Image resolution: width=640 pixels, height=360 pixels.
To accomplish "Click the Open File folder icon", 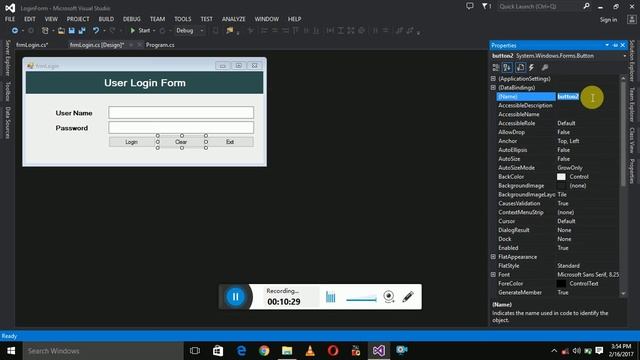I will coord(61,31).
